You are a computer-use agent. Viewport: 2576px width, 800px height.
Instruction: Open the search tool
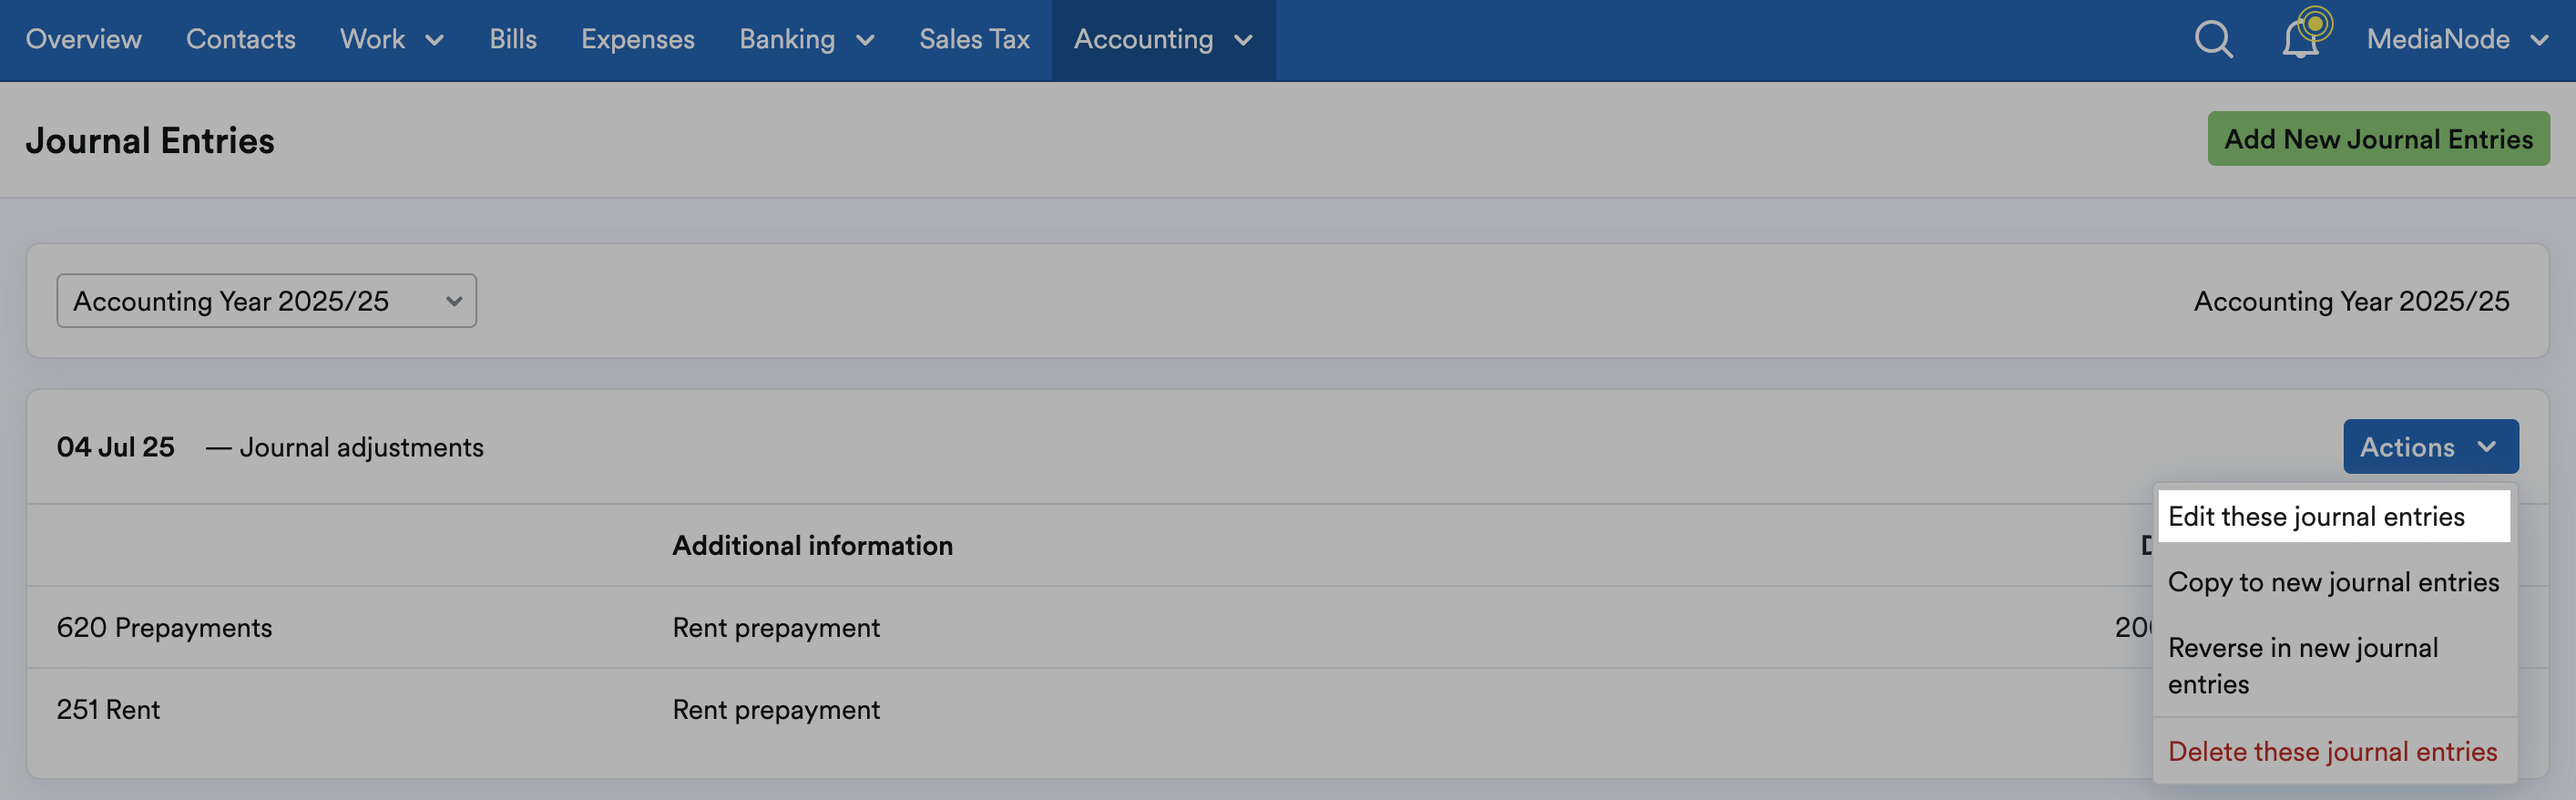(2212, 40)
